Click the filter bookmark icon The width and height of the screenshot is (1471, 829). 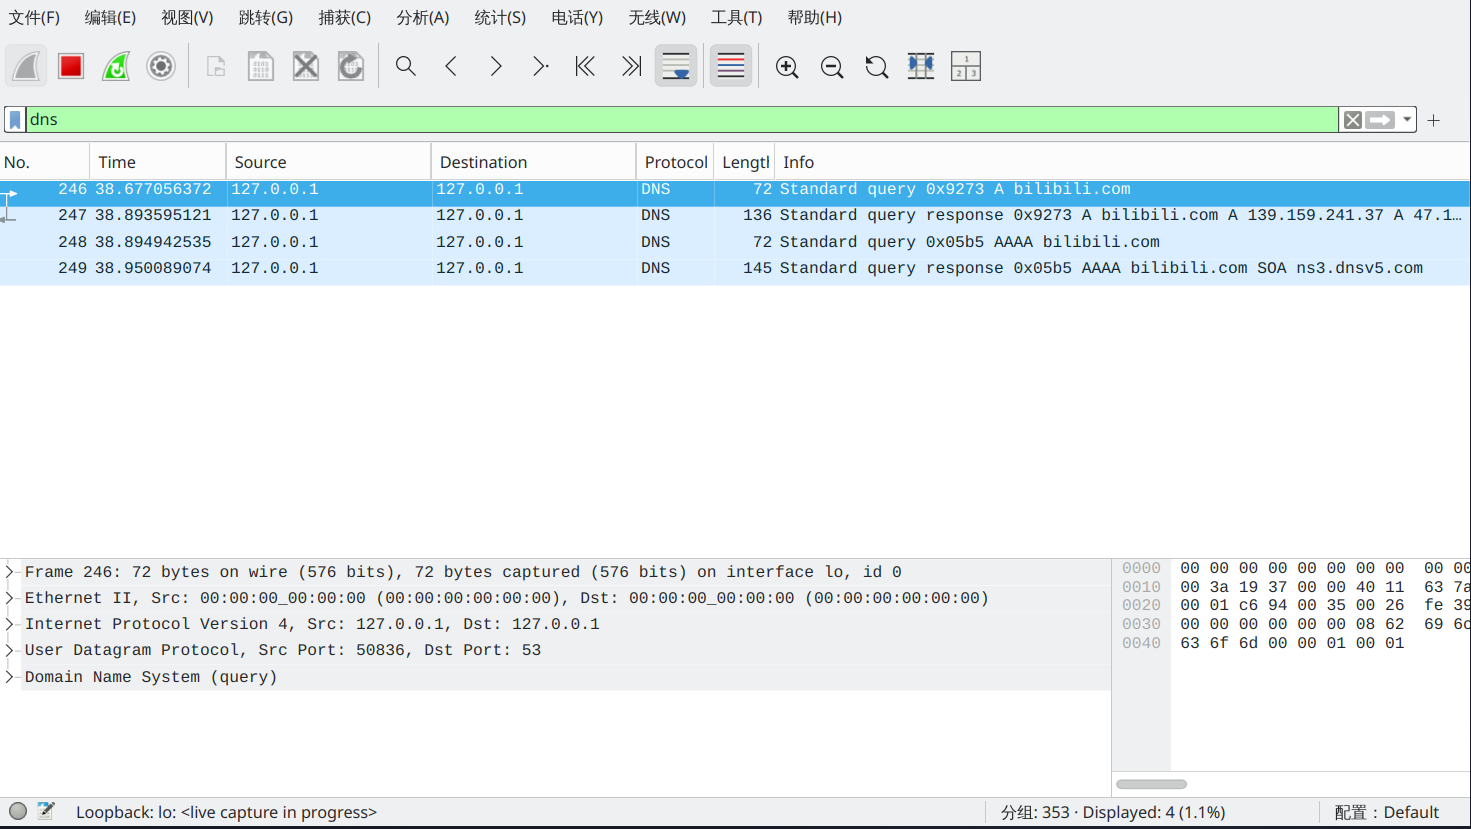(x=15, y=120)
